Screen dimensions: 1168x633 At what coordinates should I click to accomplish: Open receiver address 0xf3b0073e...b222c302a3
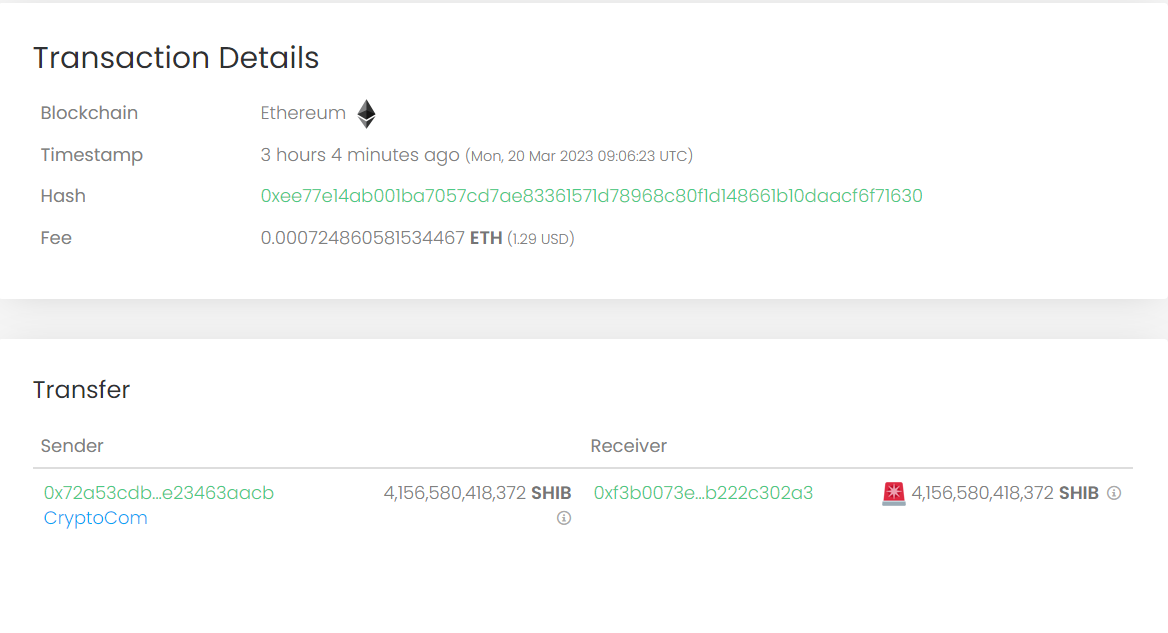pyautogui.click(x=703, y=493)
